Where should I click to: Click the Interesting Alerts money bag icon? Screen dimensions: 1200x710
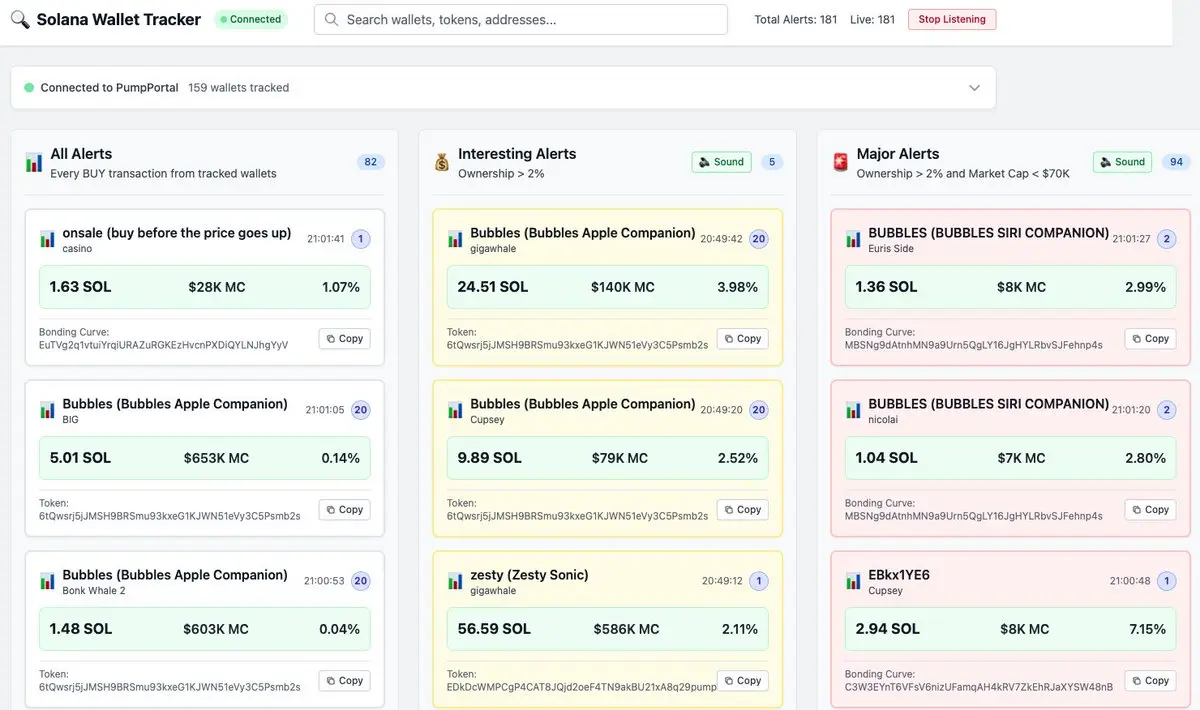click(442, 162)
